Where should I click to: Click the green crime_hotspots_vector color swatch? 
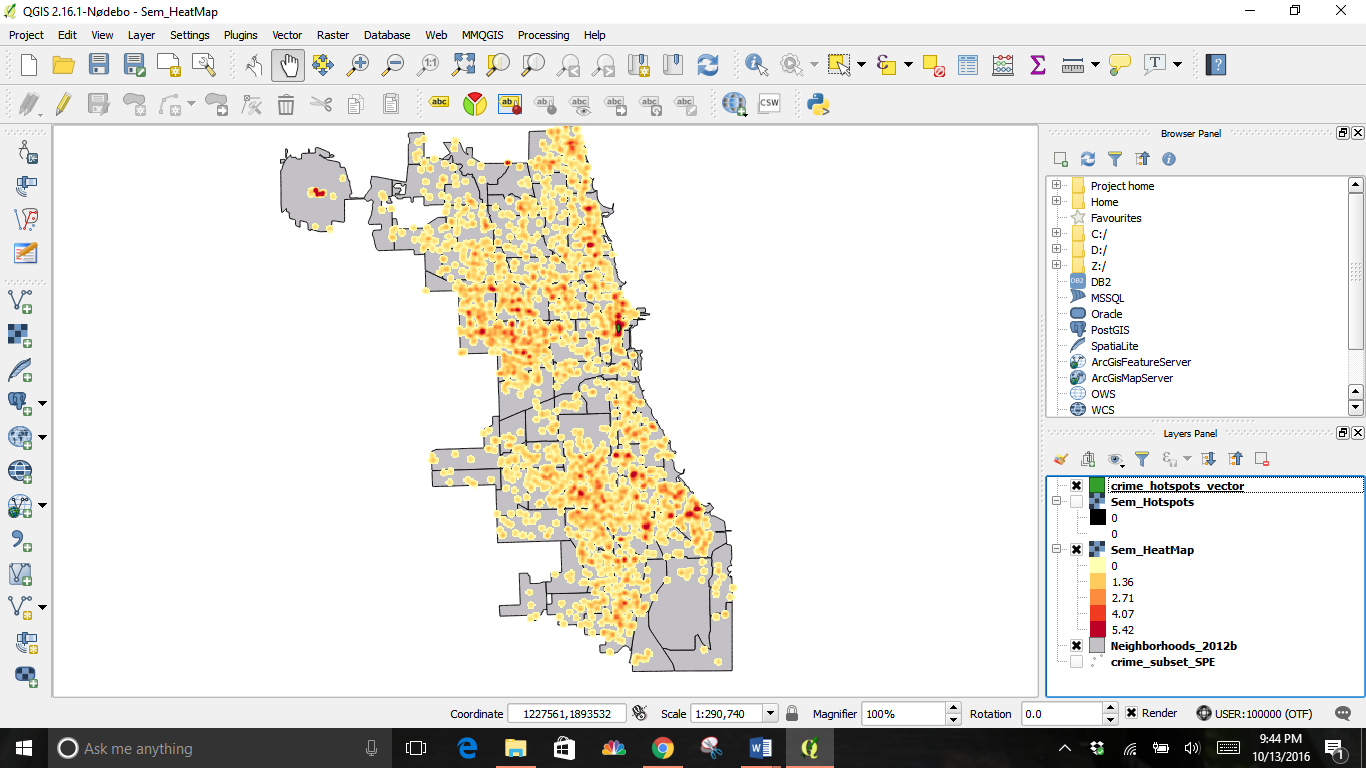point(1097,486)
